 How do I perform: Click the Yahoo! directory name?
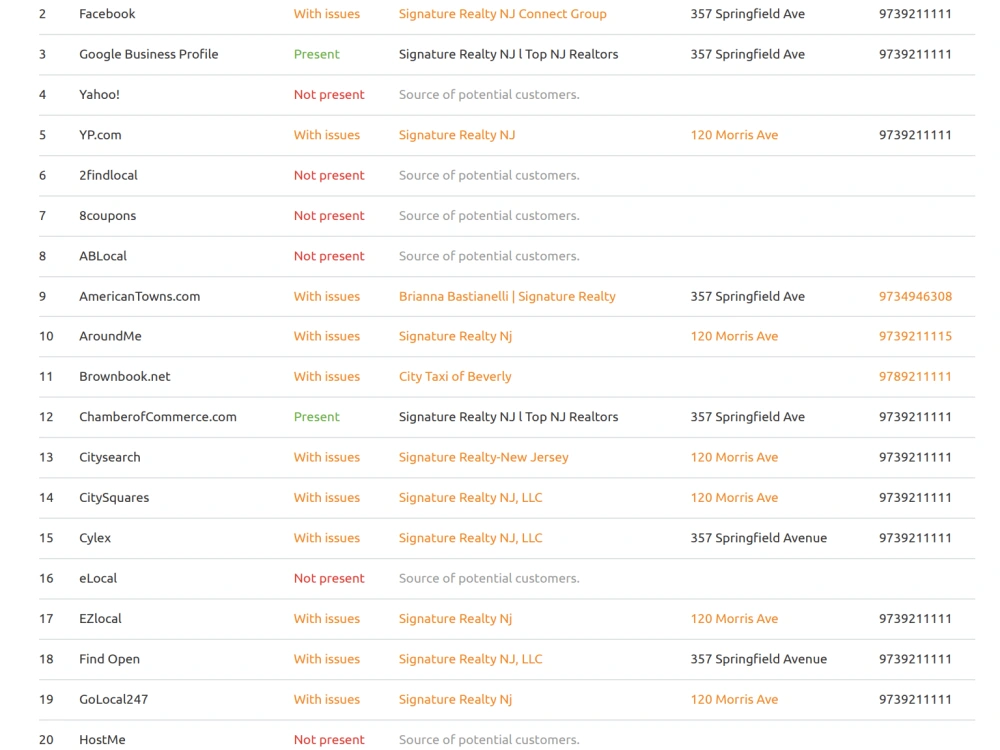(99, 94)
